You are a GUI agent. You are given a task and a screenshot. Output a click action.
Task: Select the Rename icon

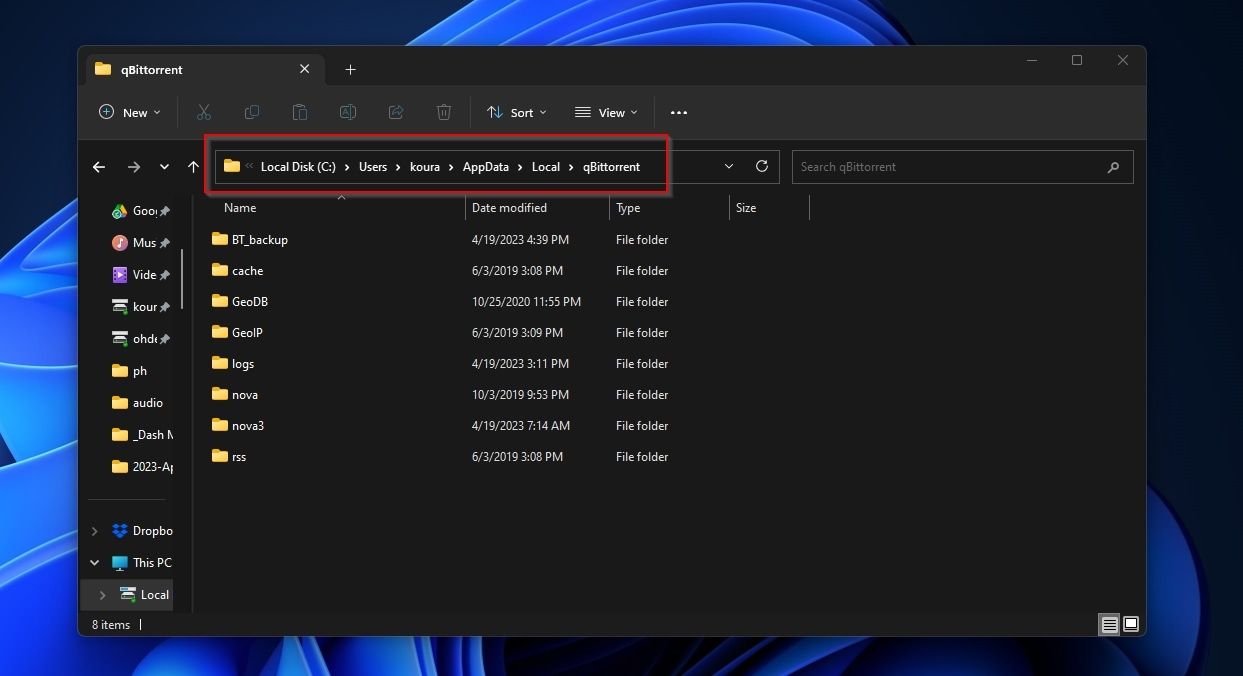point(348,112)
